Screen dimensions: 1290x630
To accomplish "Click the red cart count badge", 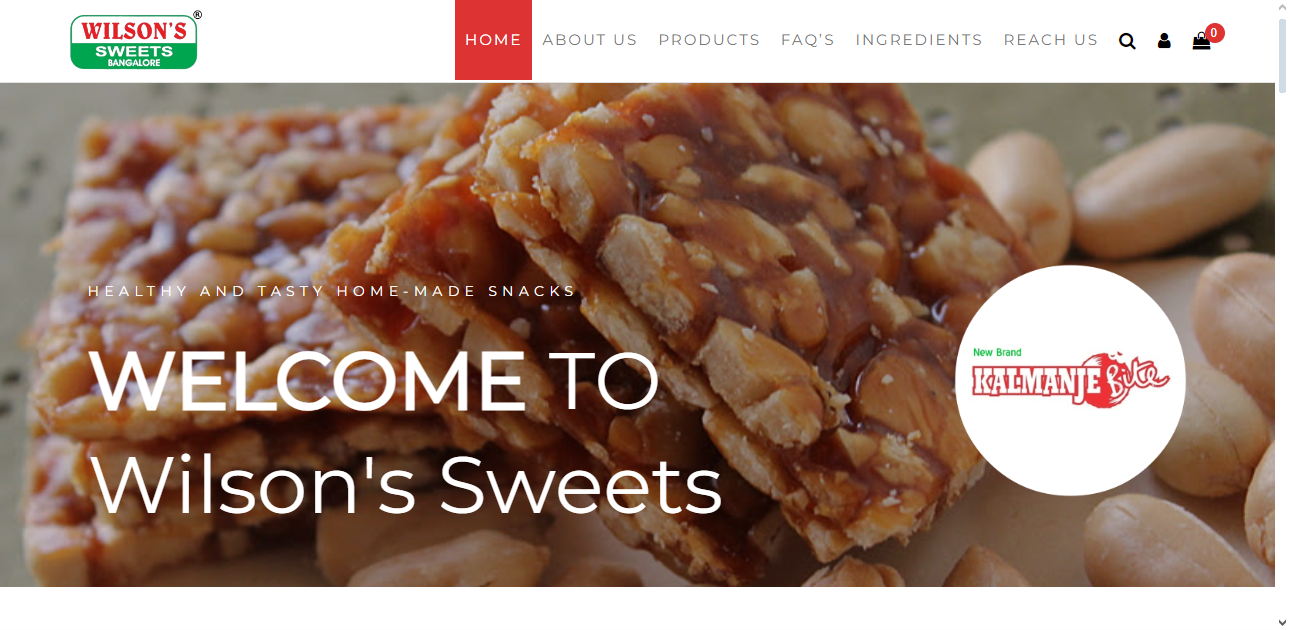I will [x=1214, y=33].
